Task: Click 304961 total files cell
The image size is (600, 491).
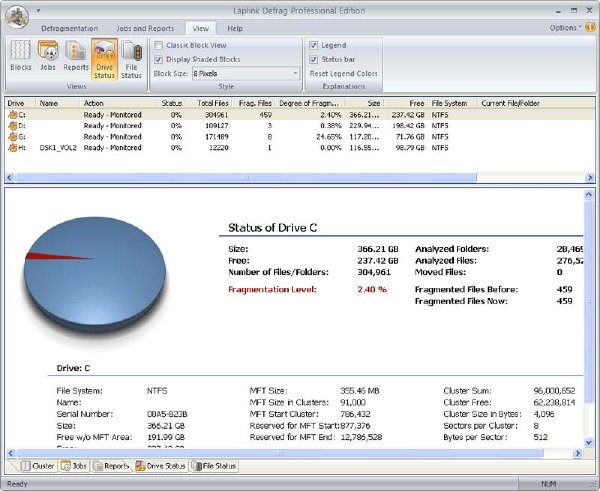Action: (x=217, y=114)
